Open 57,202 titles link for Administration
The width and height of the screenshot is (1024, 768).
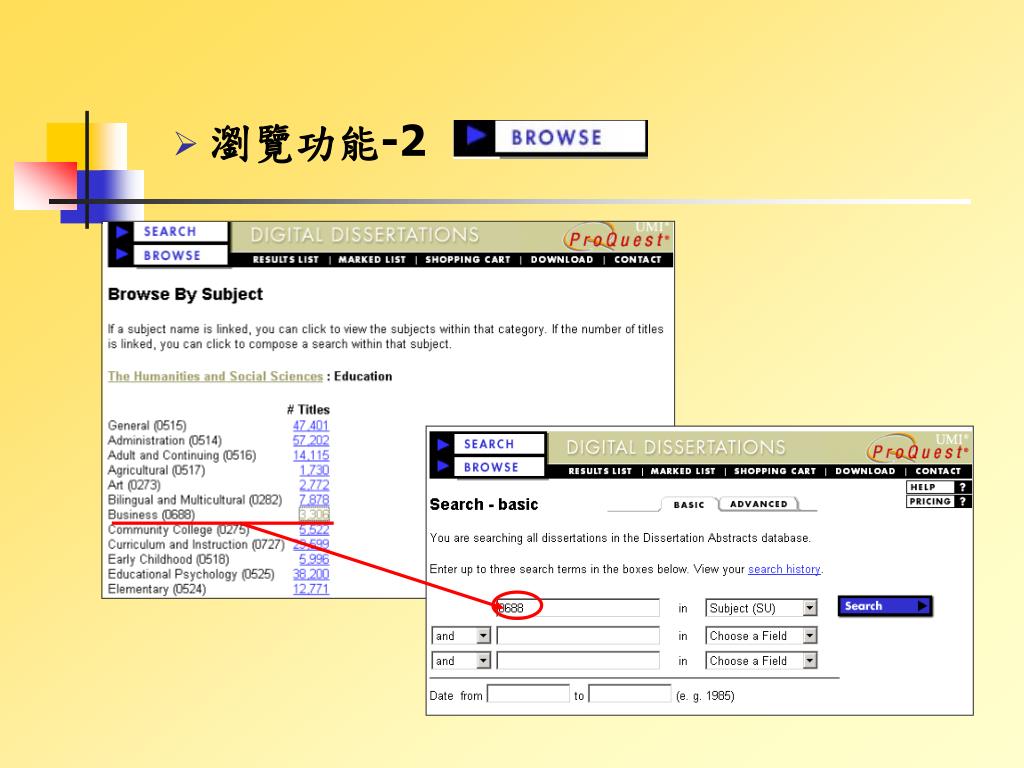pyautogui.click(x=311, y=440)
